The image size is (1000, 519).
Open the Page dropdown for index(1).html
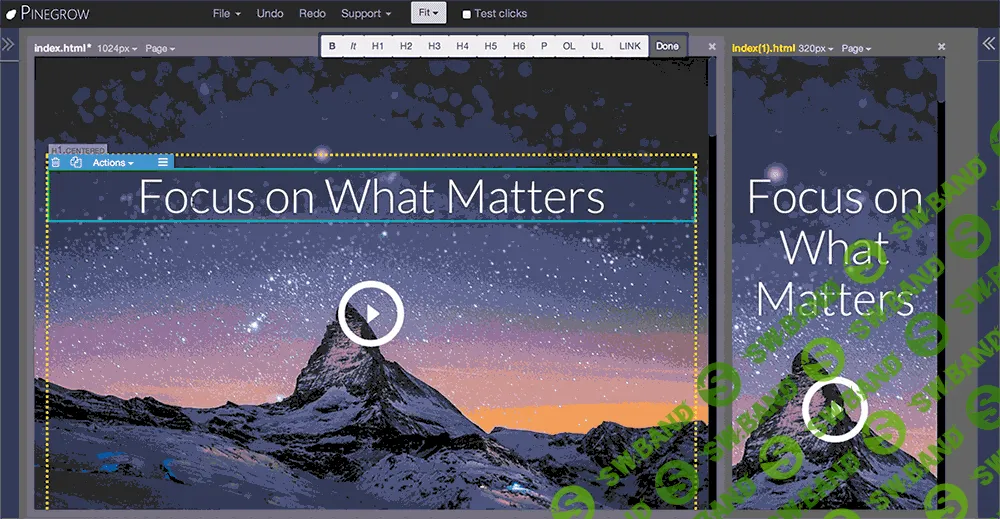856,48
